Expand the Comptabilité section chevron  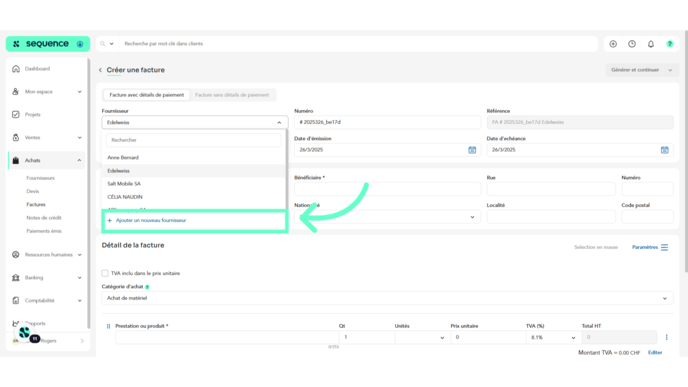(x=79, y=301)
